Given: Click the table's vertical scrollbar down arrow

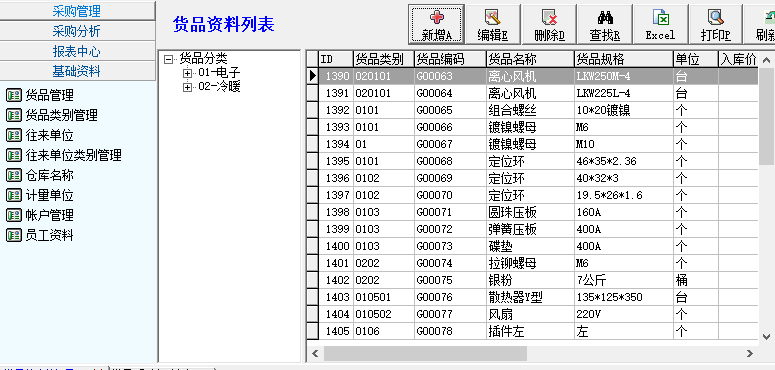Looking at the screenshot, I should click(767, 337).
